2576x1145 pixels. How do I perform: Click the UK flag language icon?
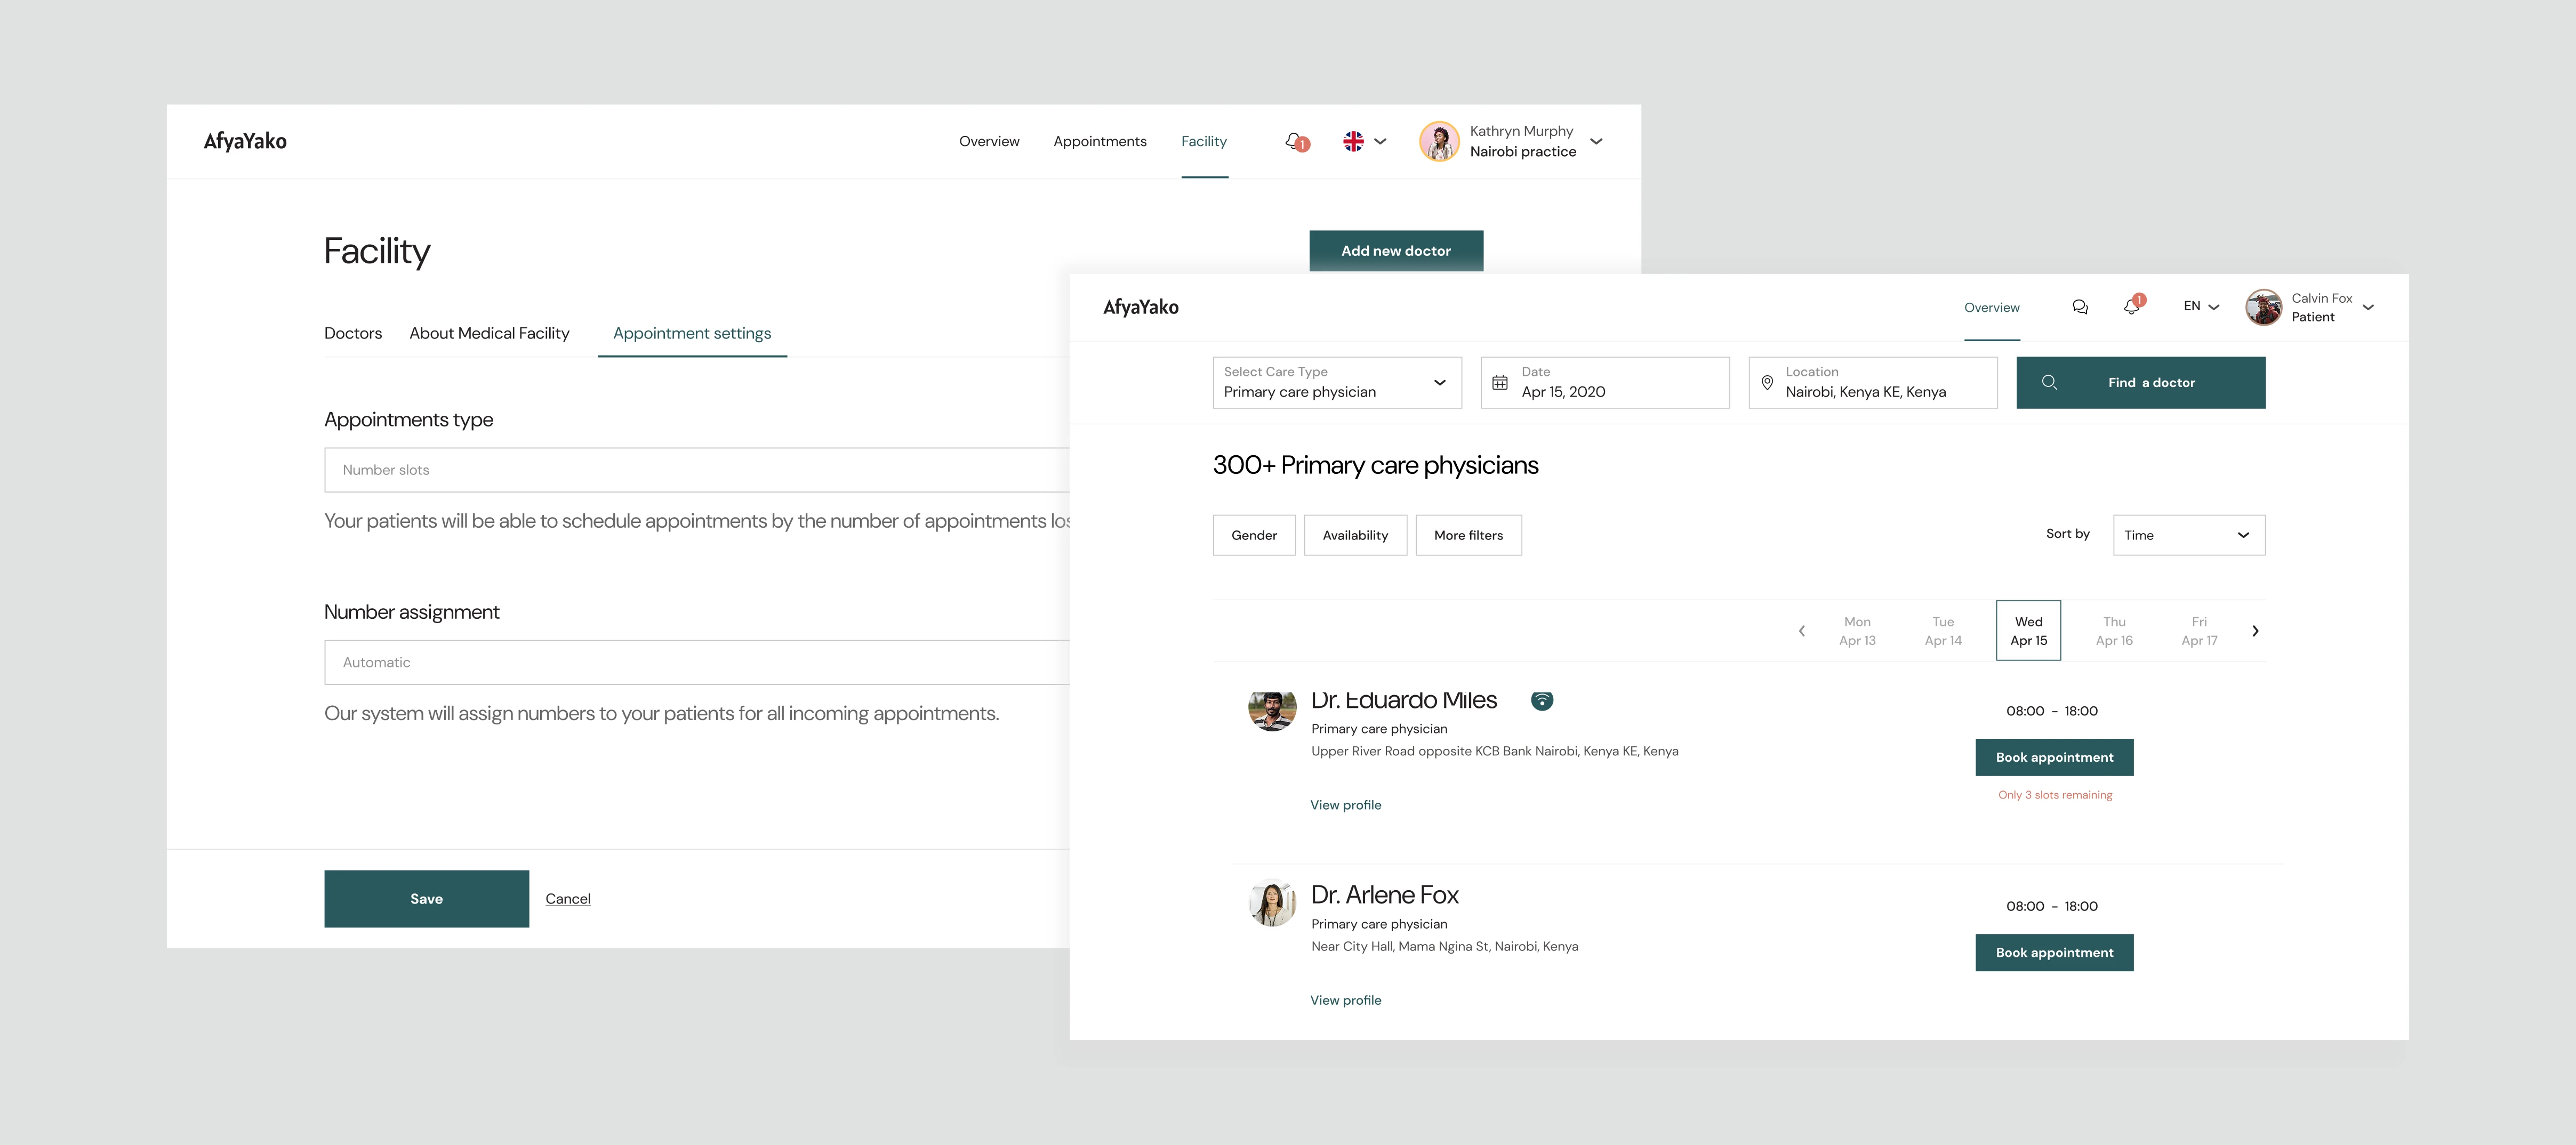point(1353,141)
